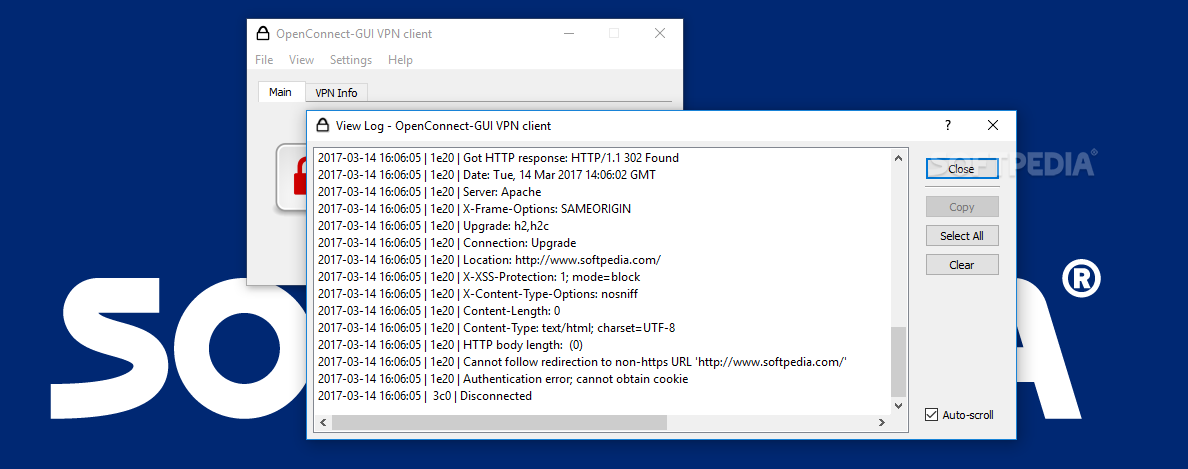The height and width of the screenshot is (469, 1188).
Task: Click the View Log dialog title text
Action: click(443, 126)
